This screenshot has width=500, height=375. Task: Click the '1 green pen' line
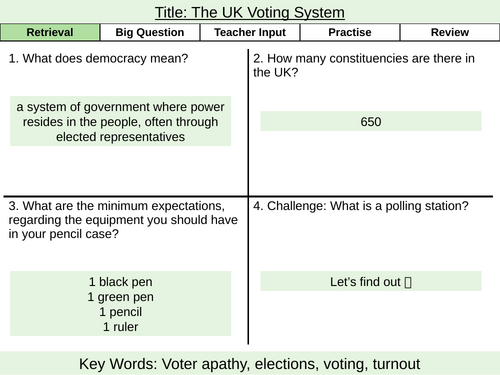[120, 297]
